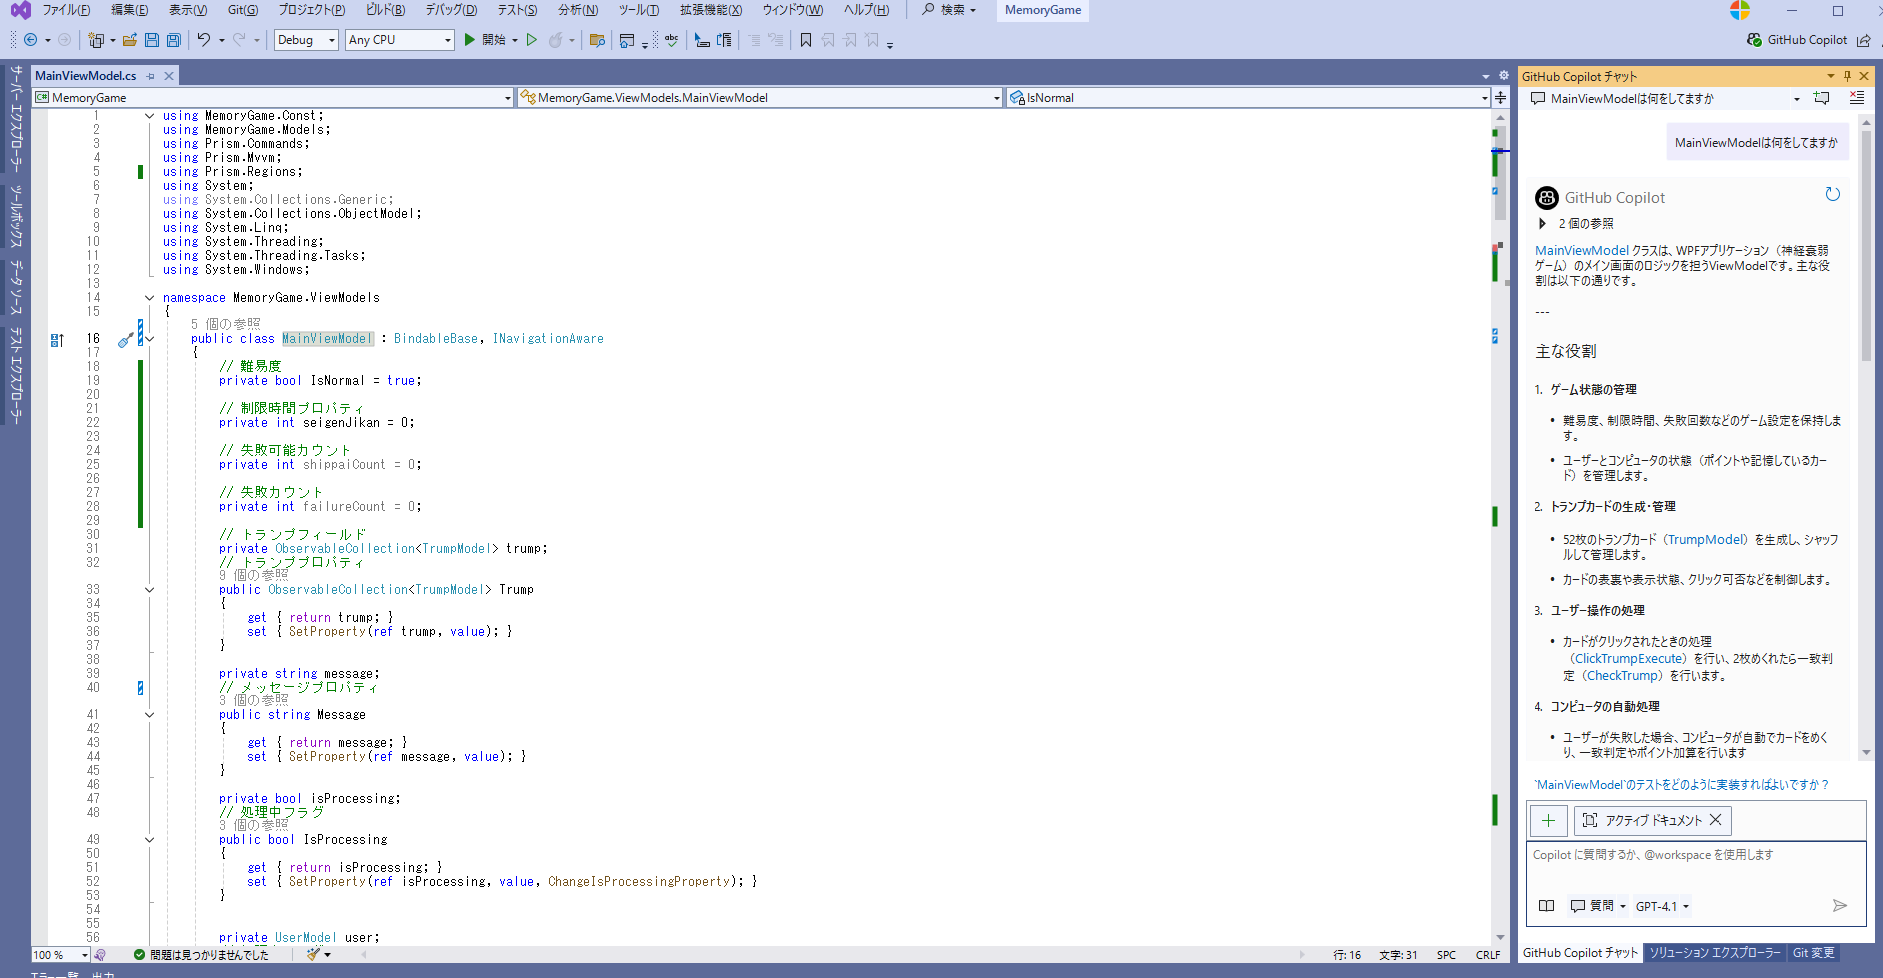
Task: Regenerate the Copilot response with refresh icon
Action: 1832,195
